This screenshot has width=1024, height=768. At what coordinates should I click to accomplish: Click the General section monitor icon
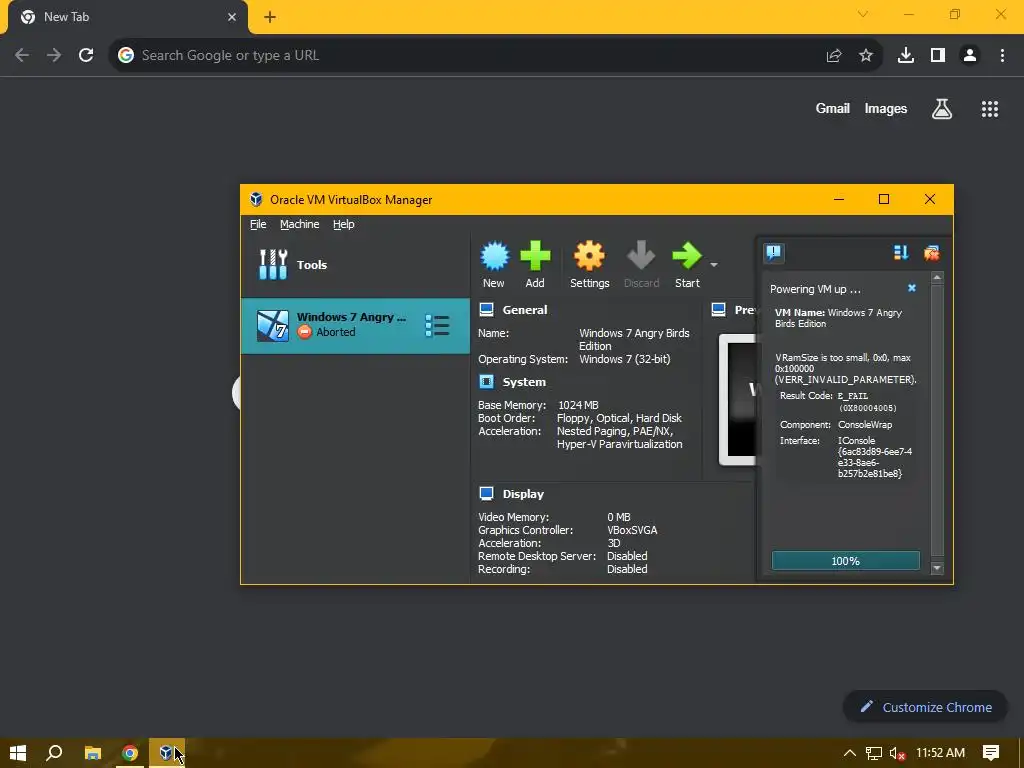[x=487, y=310]
